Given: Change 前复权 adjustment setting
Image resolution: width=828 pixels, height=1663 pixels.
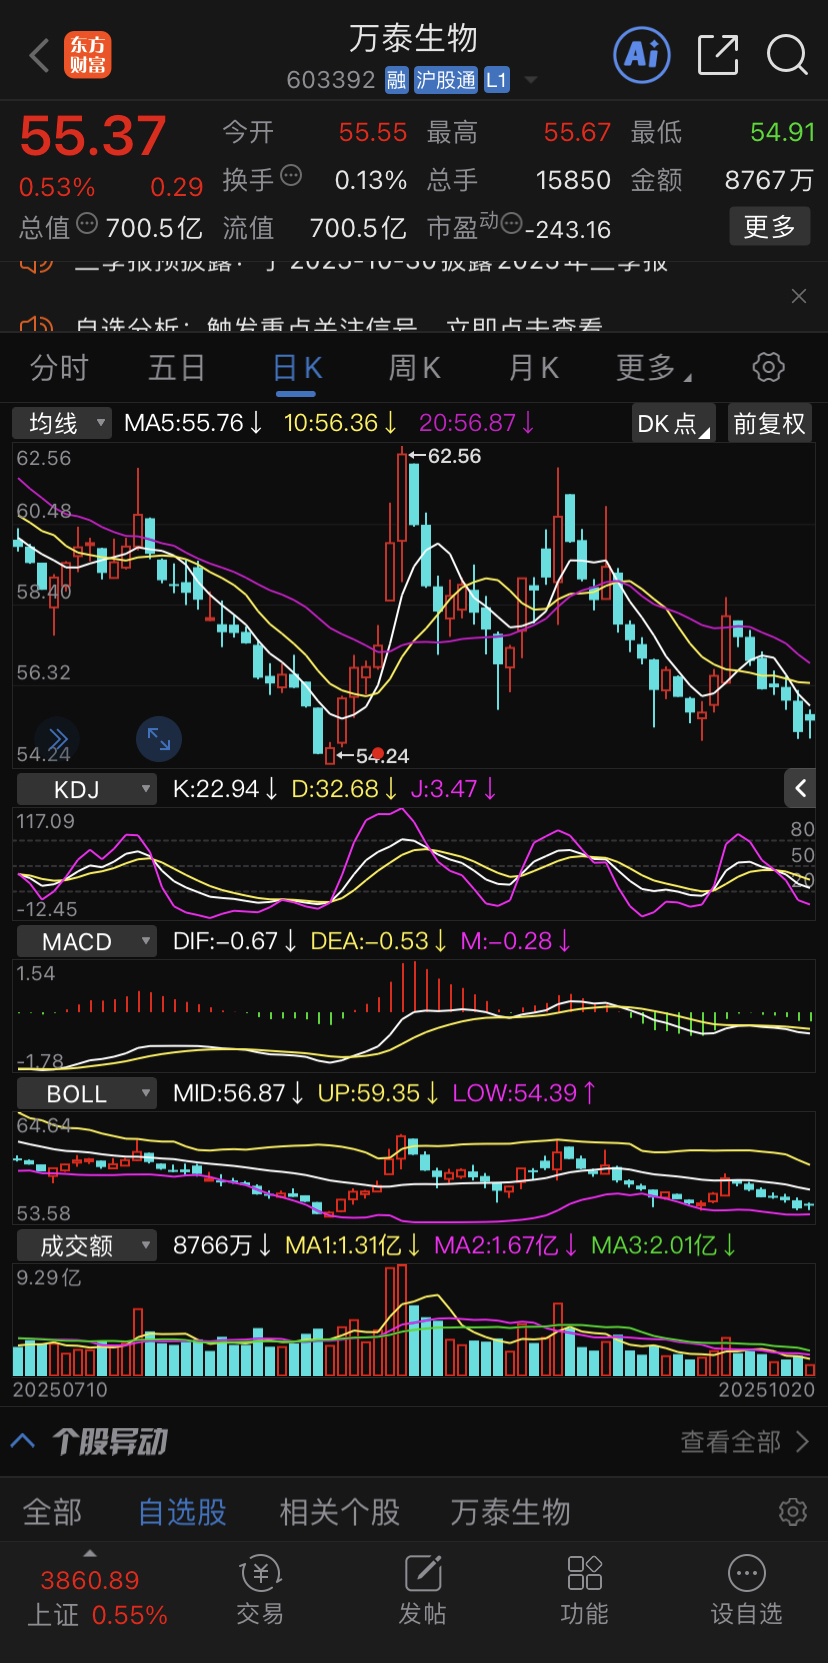Looking at the screenshot, I should tap(769, 423).
